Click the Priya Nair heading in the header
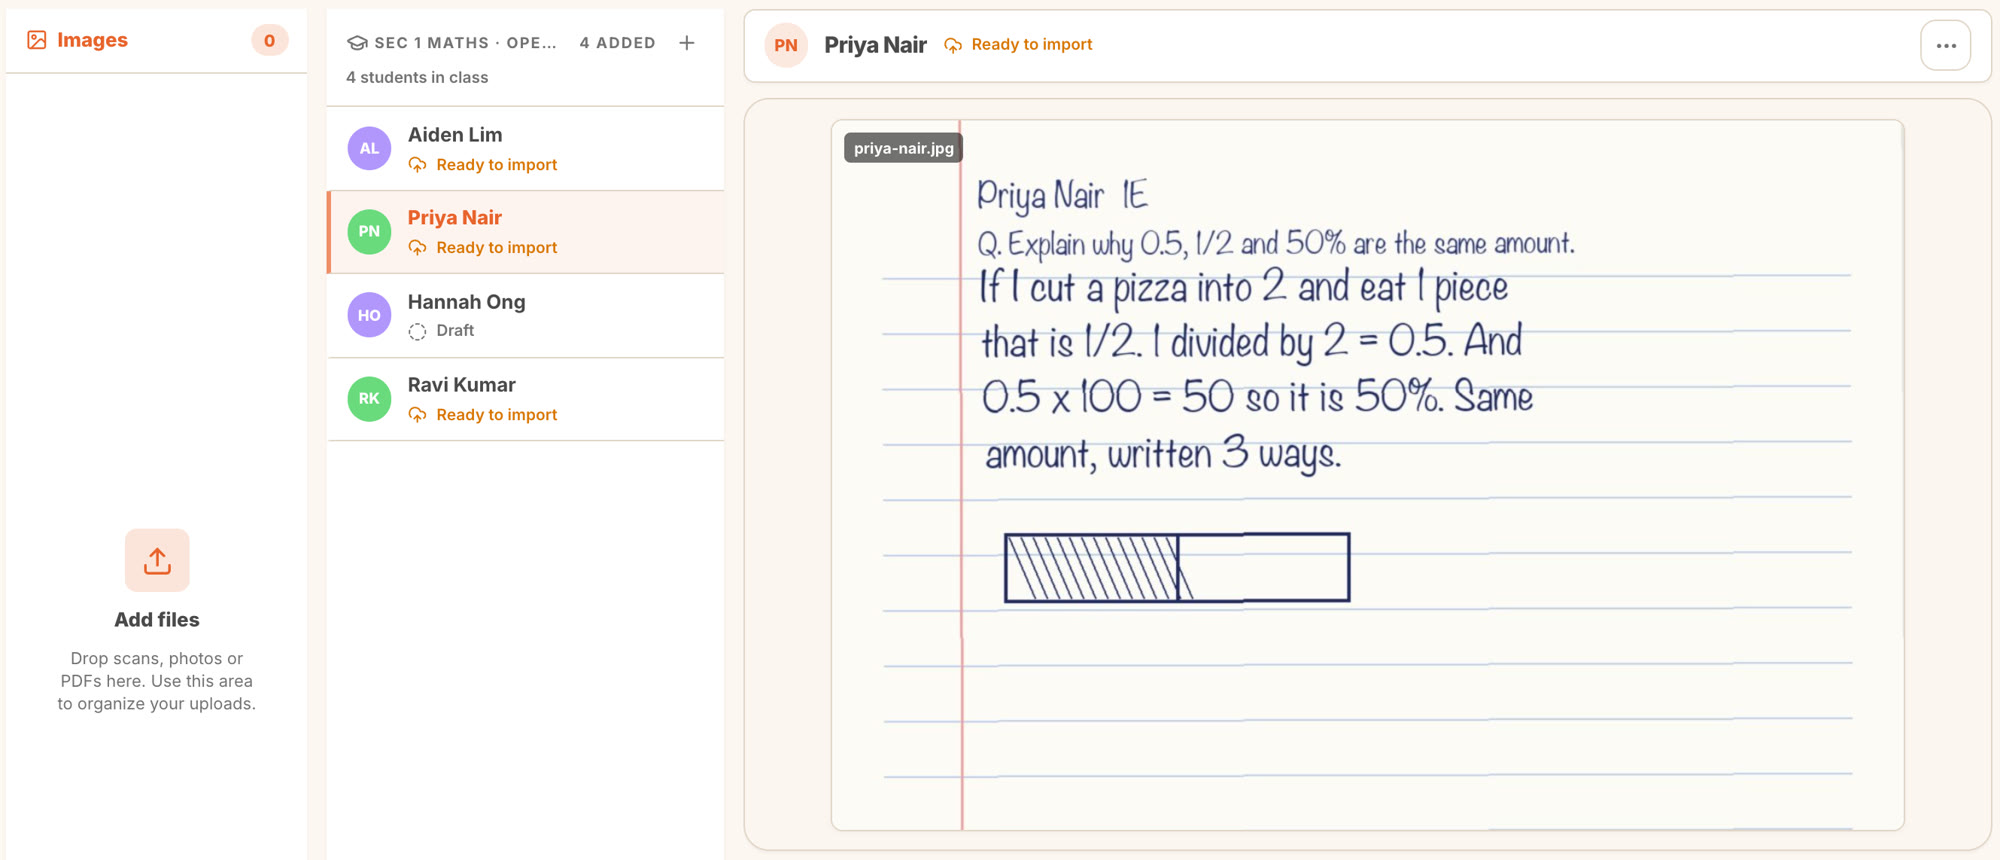 pyautogui.click(x=875, y=45)
